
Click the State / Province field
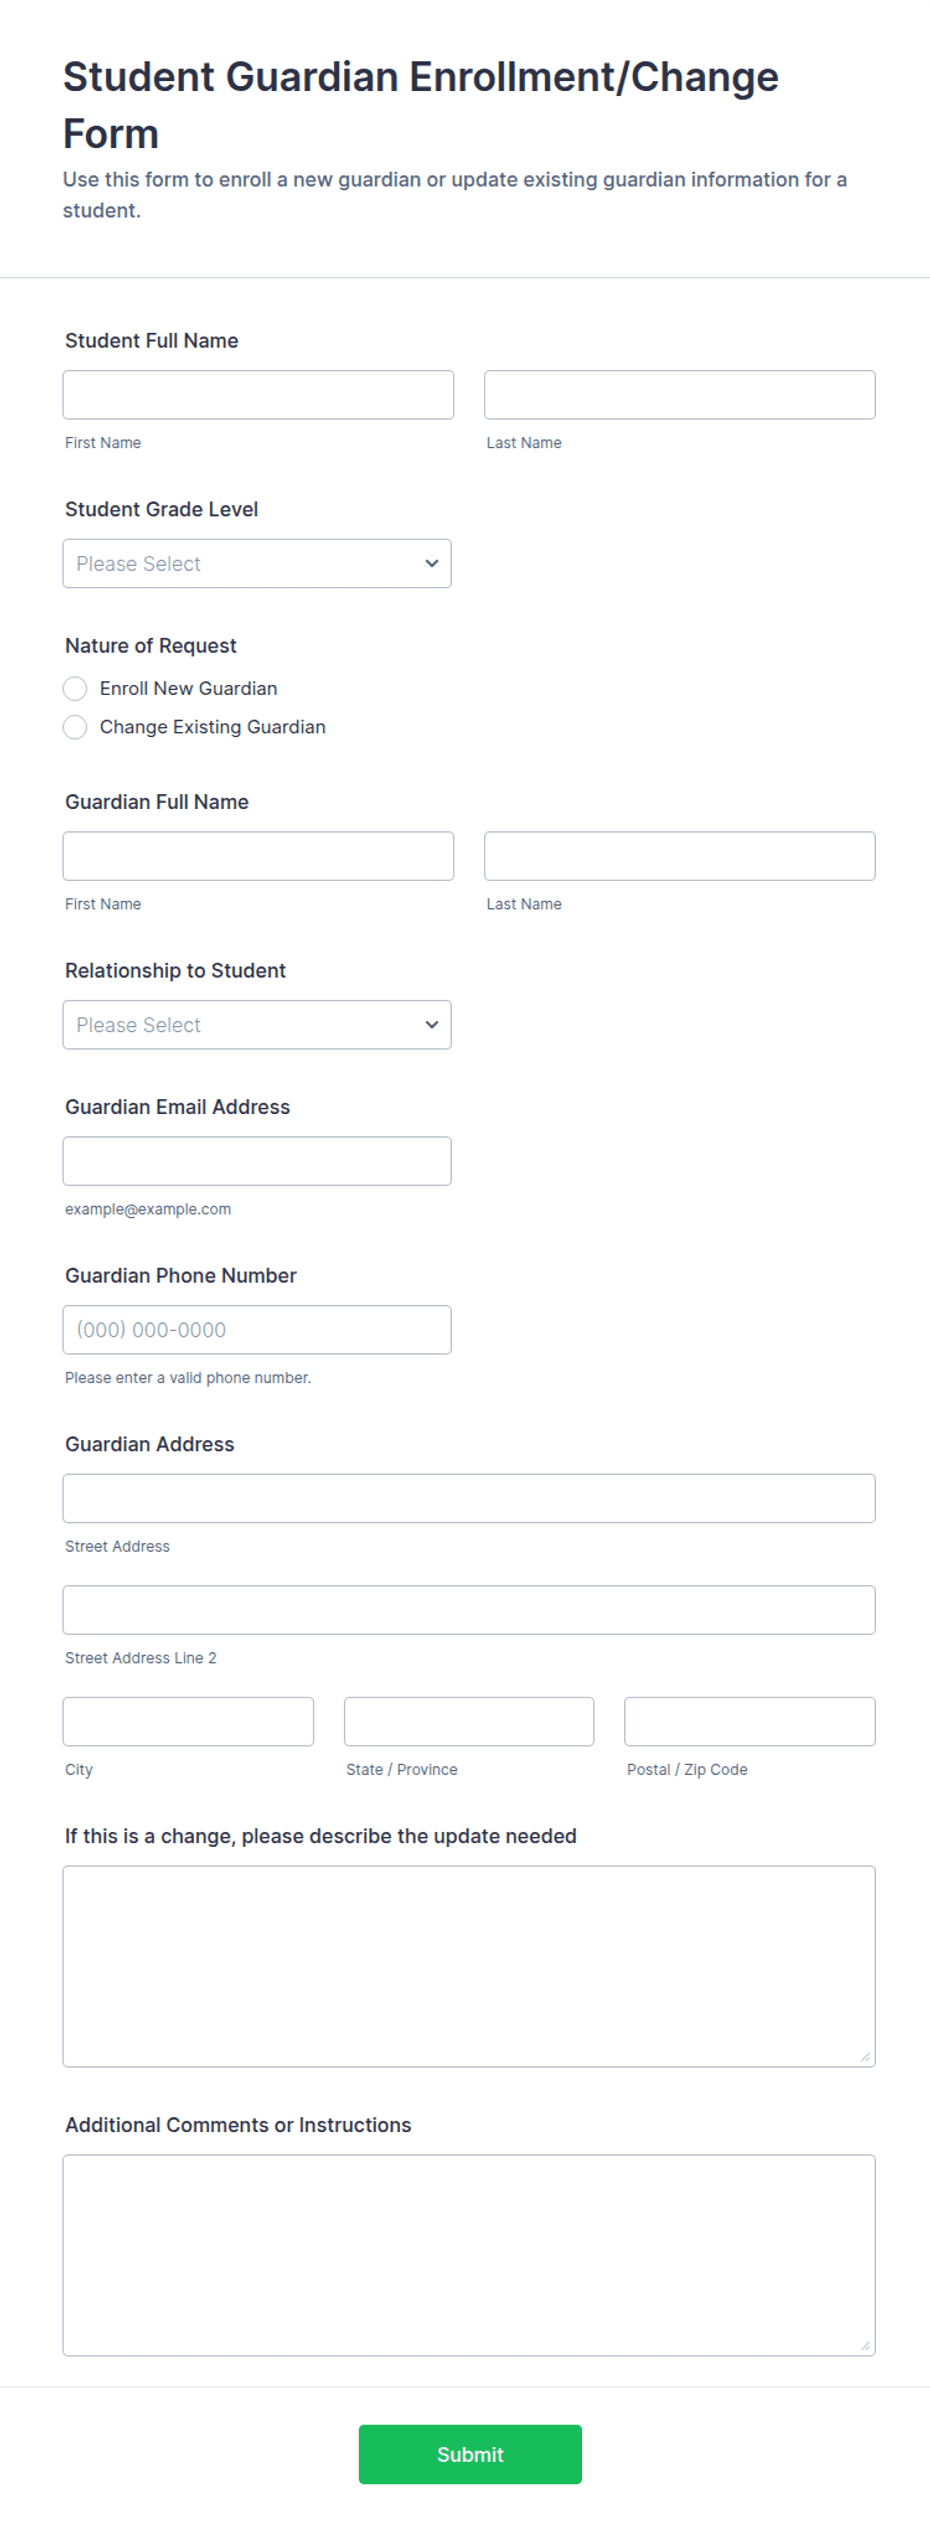pos(469,1720)
